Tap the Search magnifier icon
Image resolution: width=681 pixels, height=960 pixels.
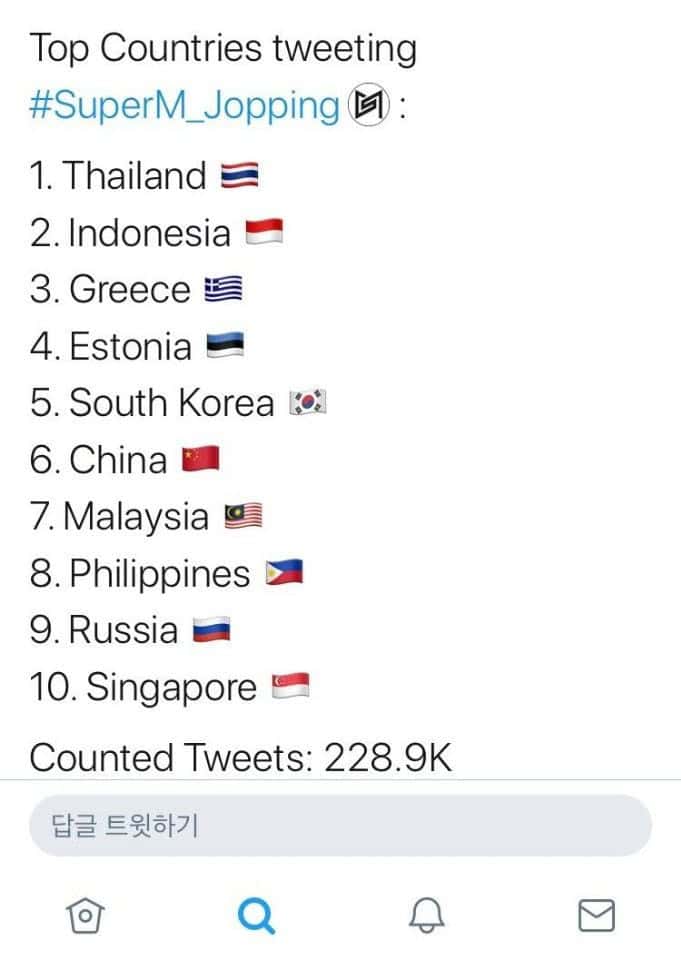257,914
